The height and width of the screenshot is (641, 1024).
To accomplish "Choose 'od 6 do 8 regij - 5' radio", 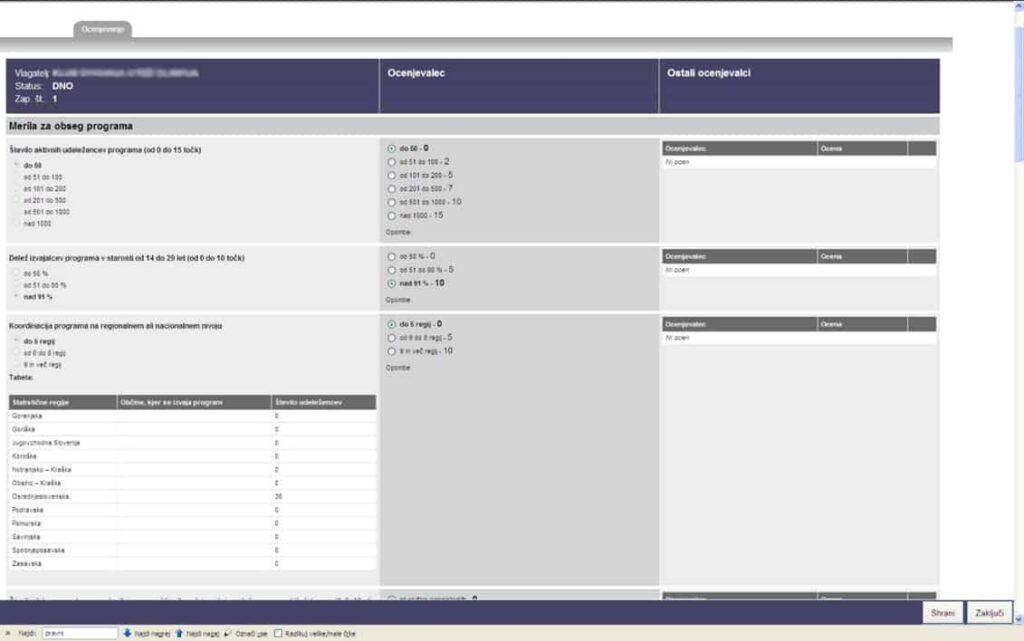I will coord(391,338).
